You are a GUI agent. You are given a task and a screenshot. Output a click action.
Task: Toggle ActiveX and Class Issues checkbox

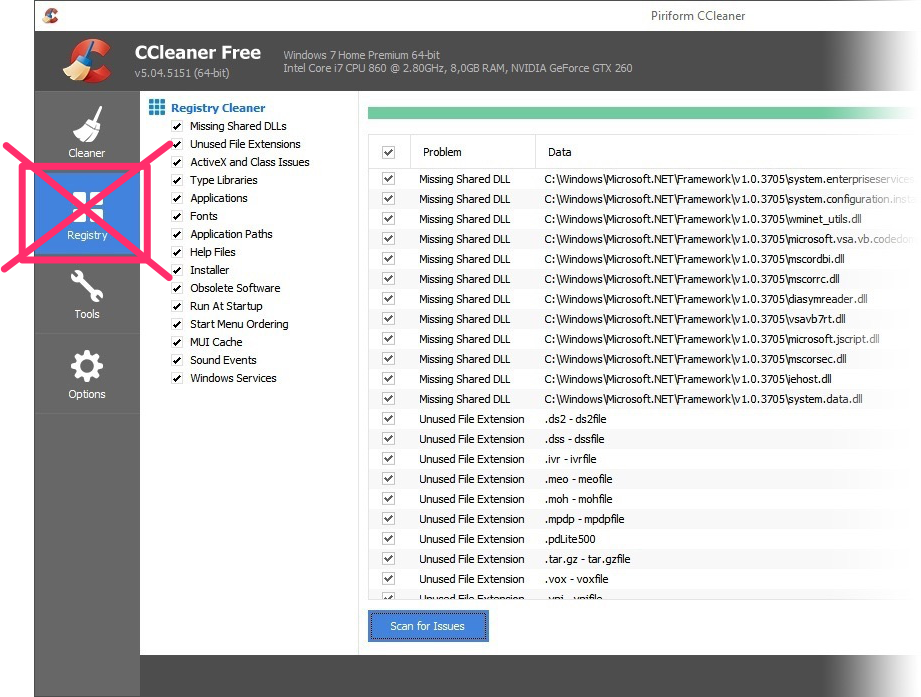click(177, 162)
